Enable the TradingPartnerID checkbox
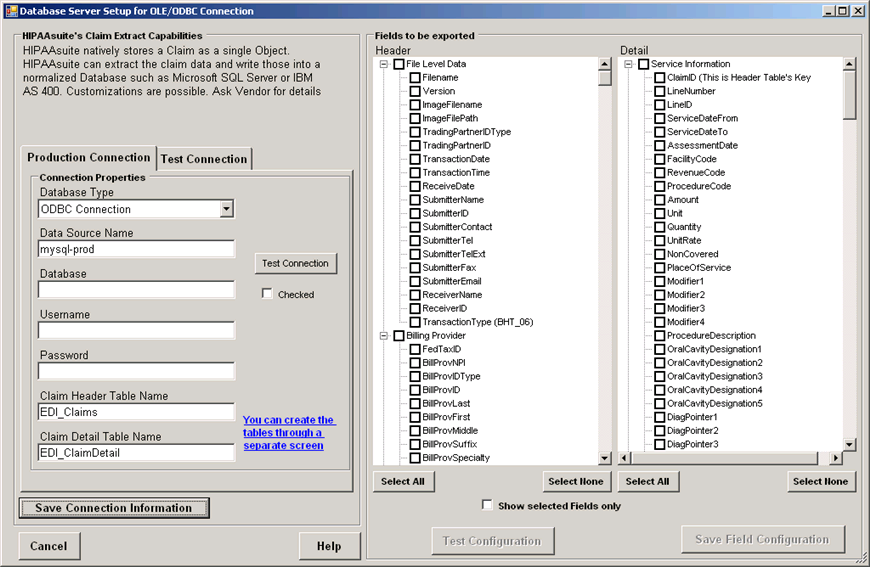Image resolution: width=870 pixels, height=567 pixels. click(x=414, y=145)
